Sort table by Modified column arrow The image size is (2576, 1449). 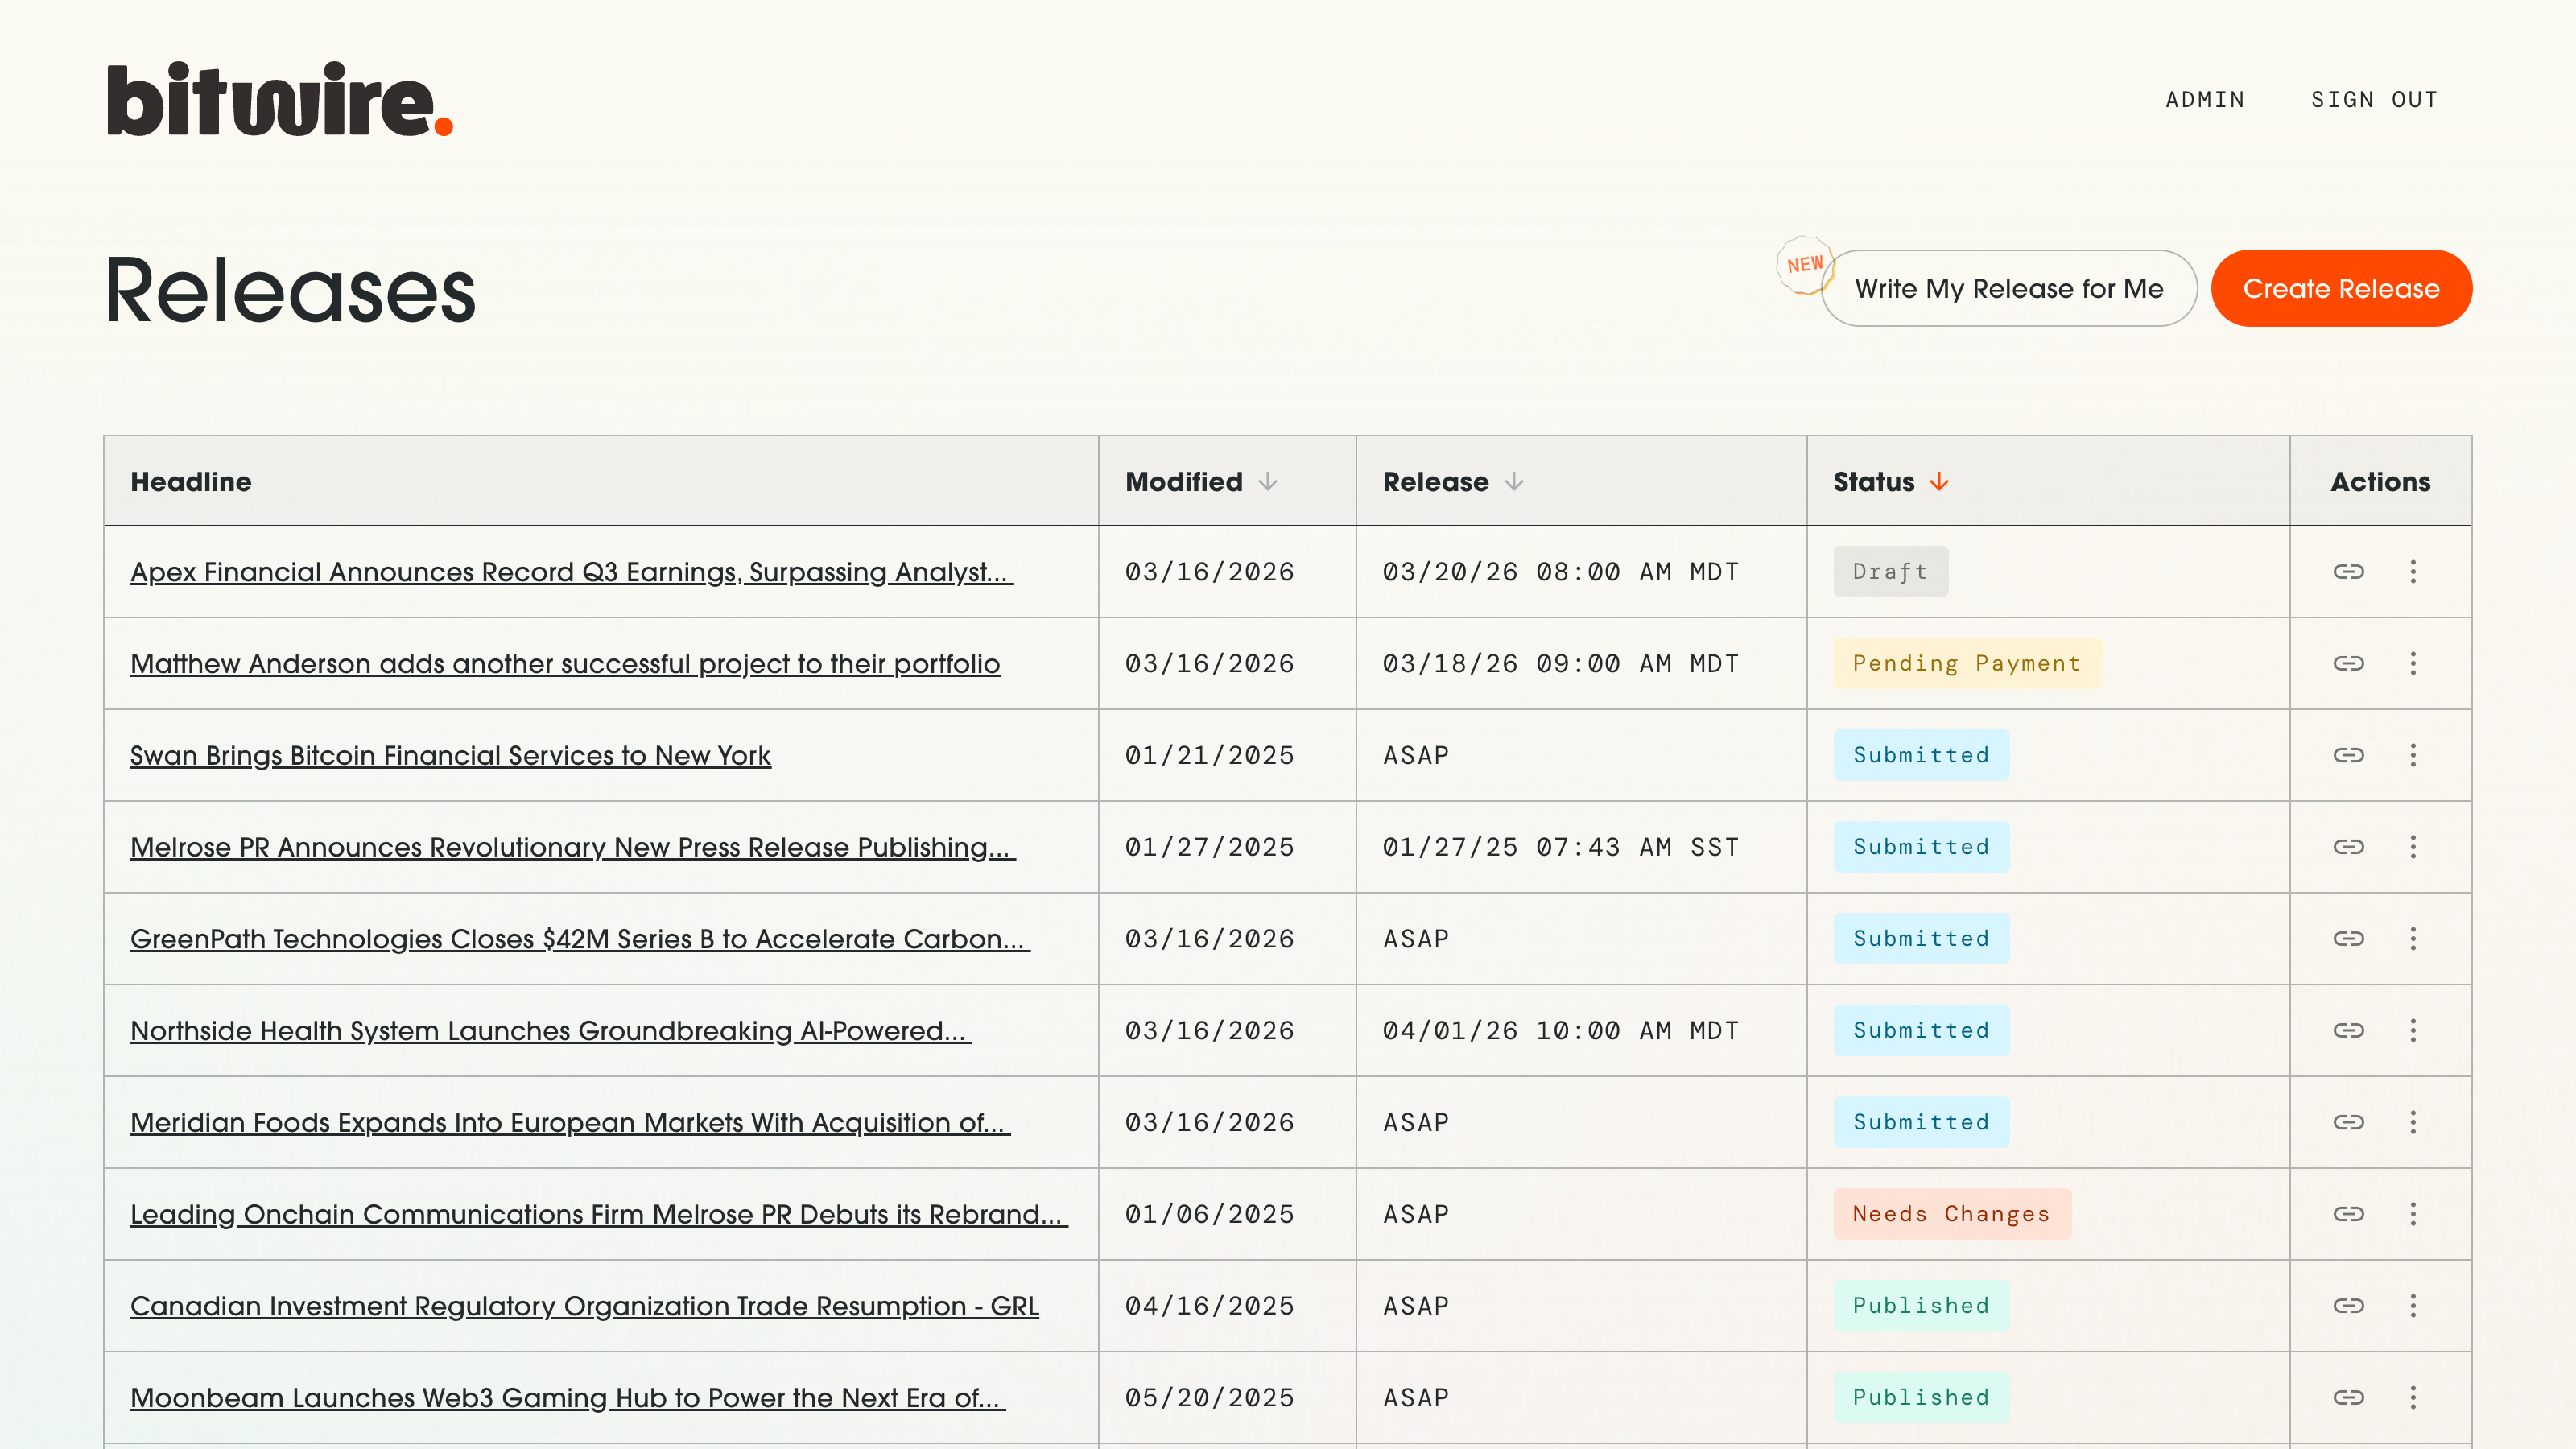1268,482
